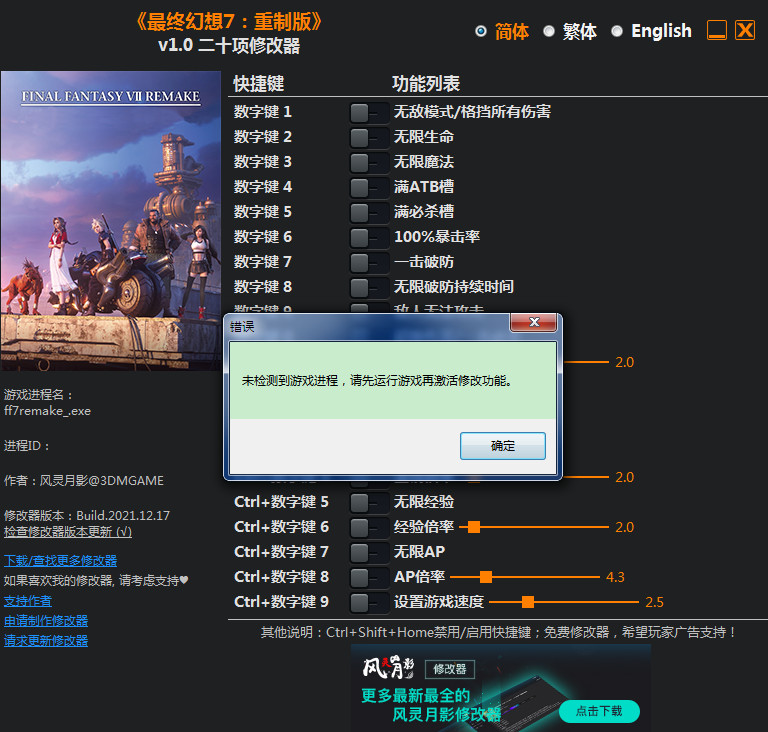
Task: Click the 功能列表 column header
Action: 426,84
